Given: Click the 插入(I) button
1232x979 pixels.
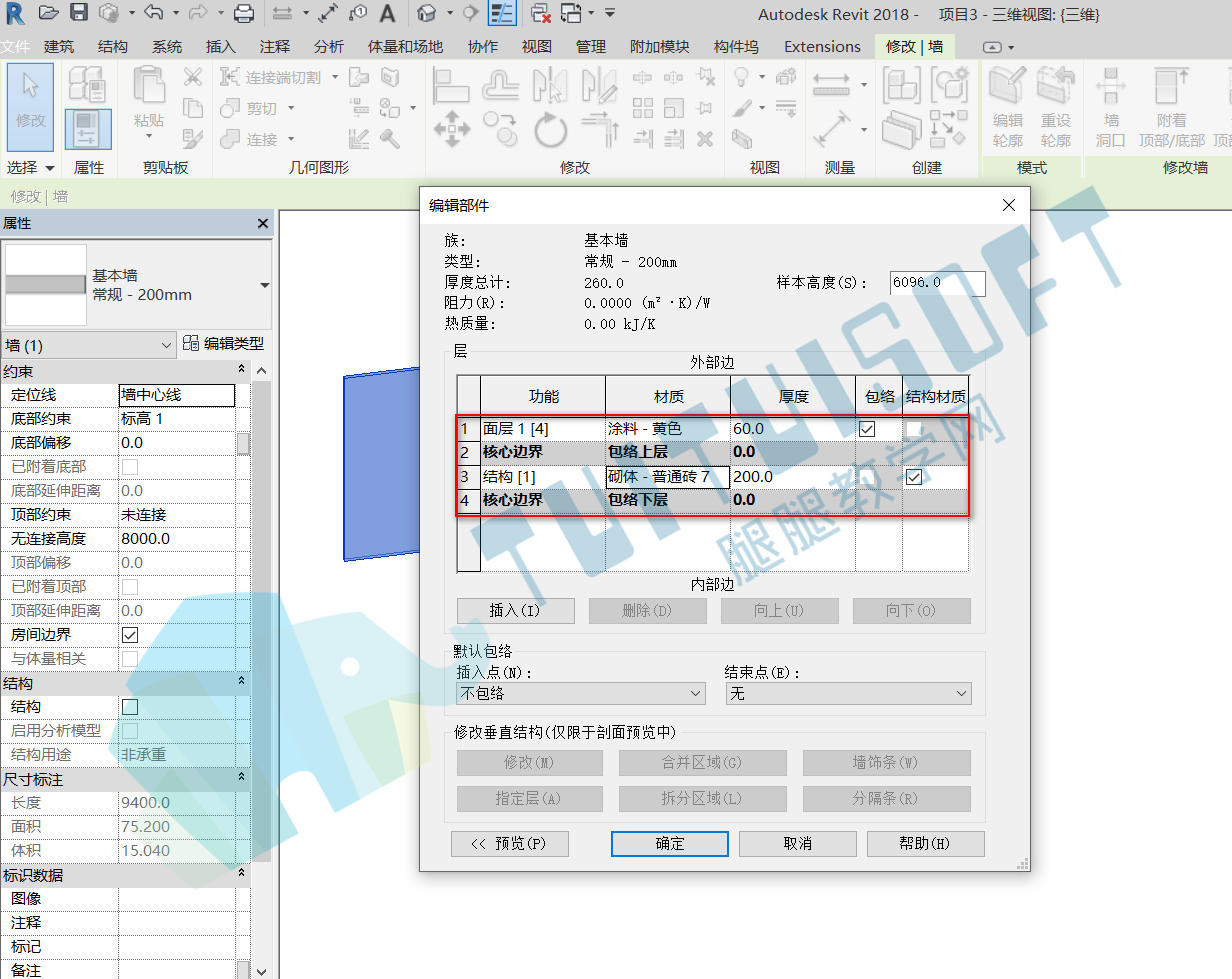Looking at the screenshot, I should tap(516, 610).
